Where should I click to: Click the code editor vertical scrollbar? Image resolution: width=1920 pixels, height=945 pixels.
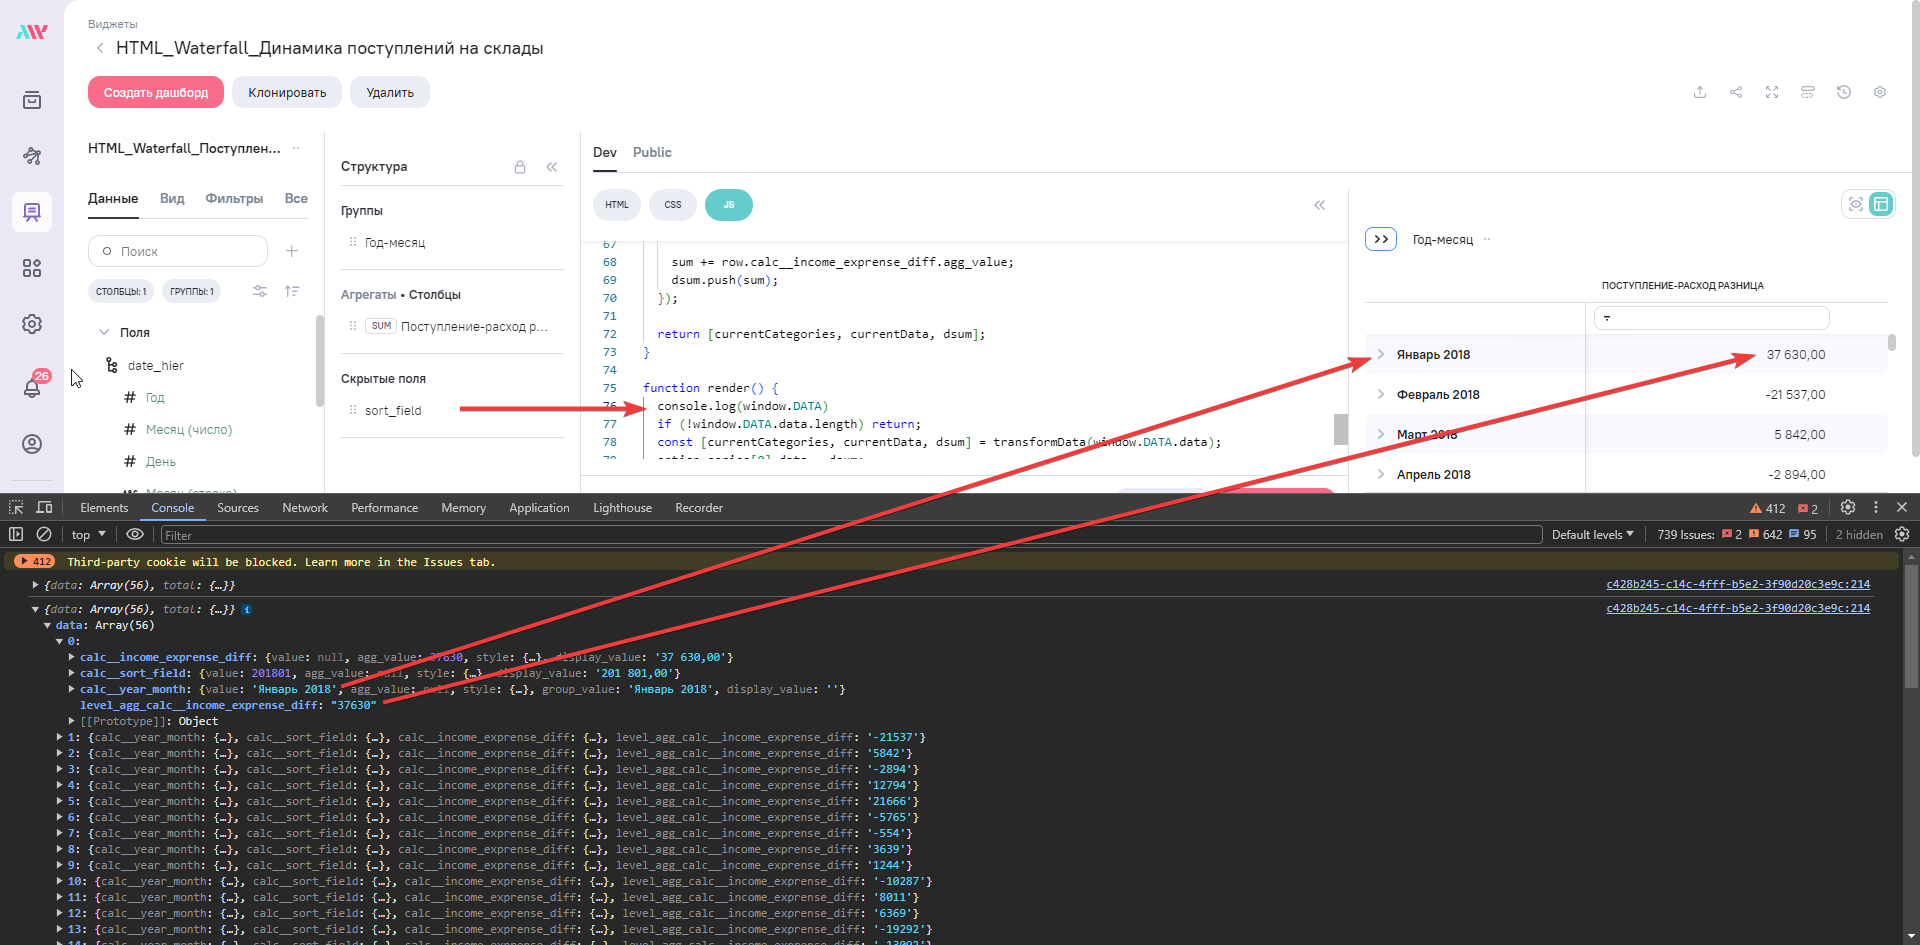(1340, 429)
